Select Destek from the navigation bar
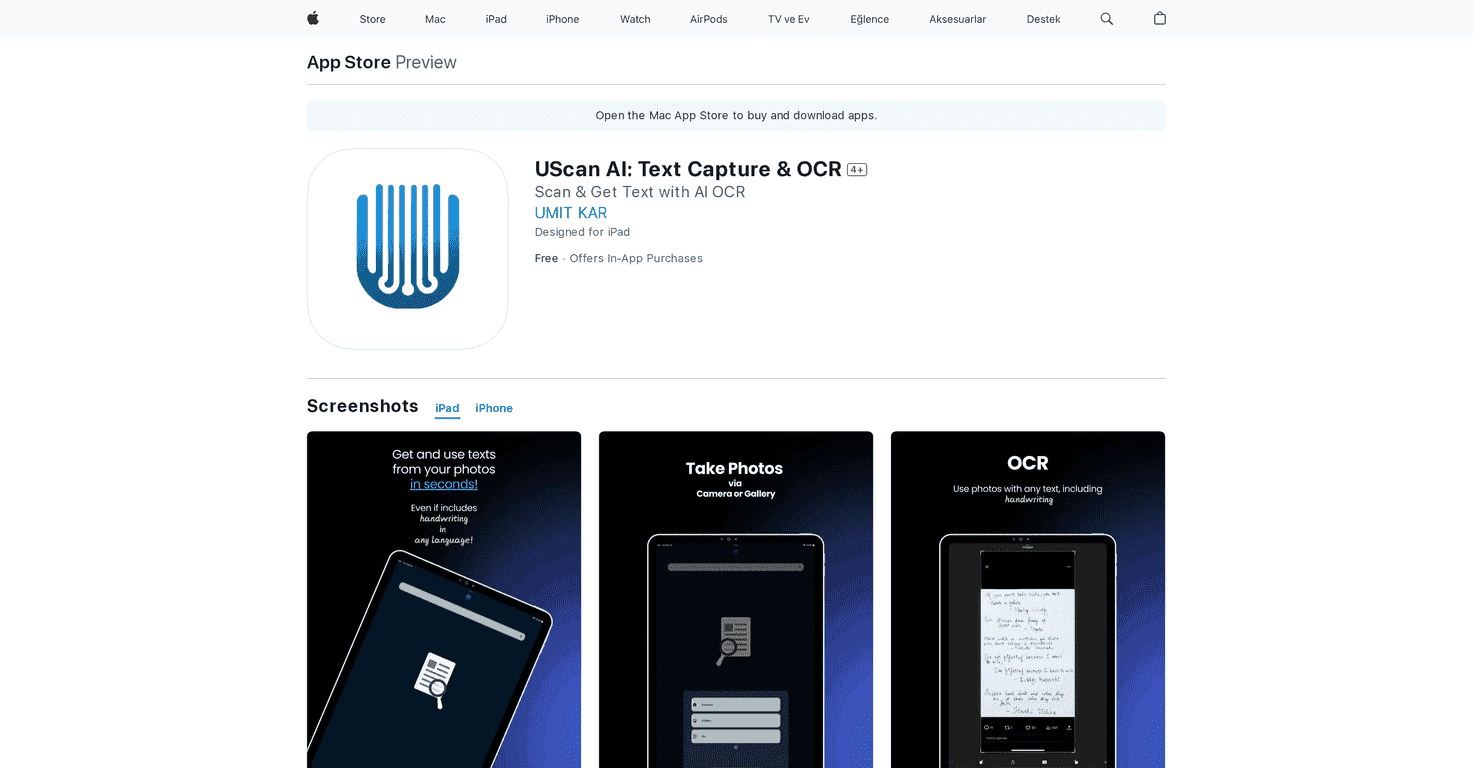Viewport: 1473px width, 768px height. (x=1043, y=19)
